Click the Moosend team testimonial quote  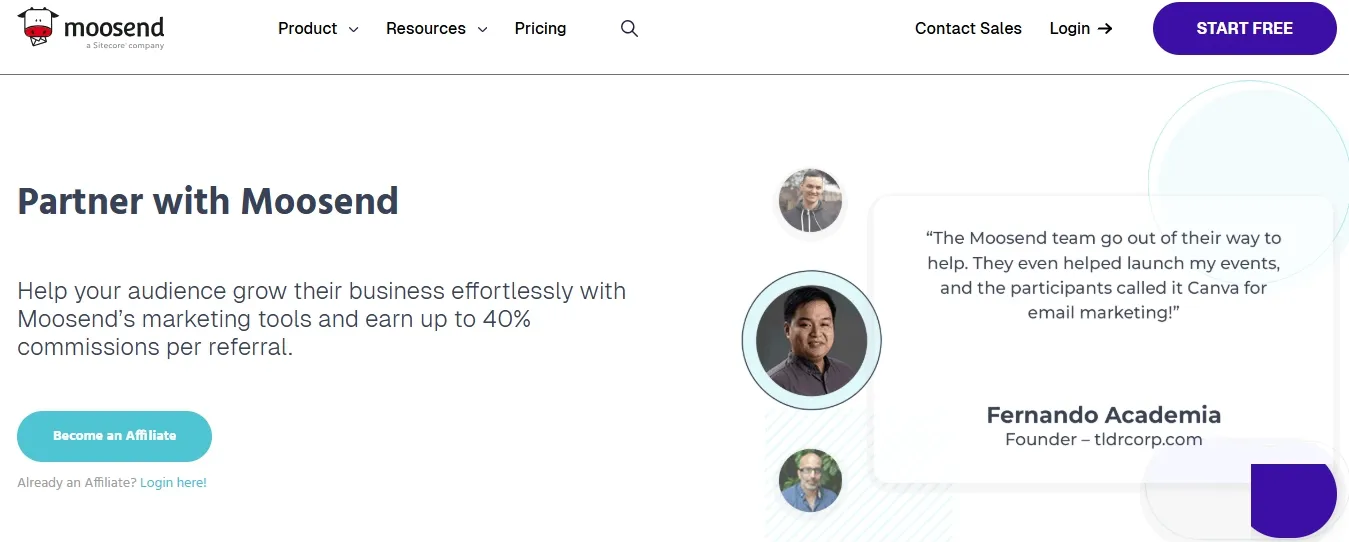click(1103, 275)
